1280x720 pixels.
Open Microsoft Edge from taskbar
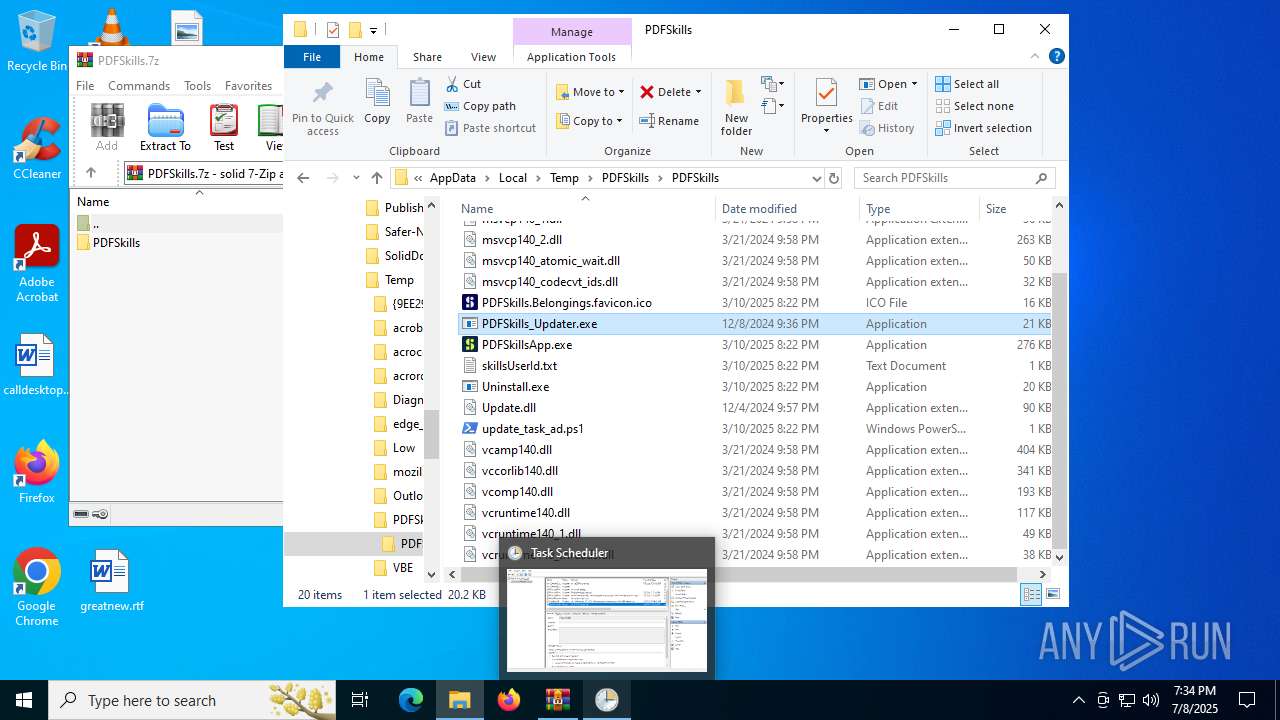click(x=411, y=700)
